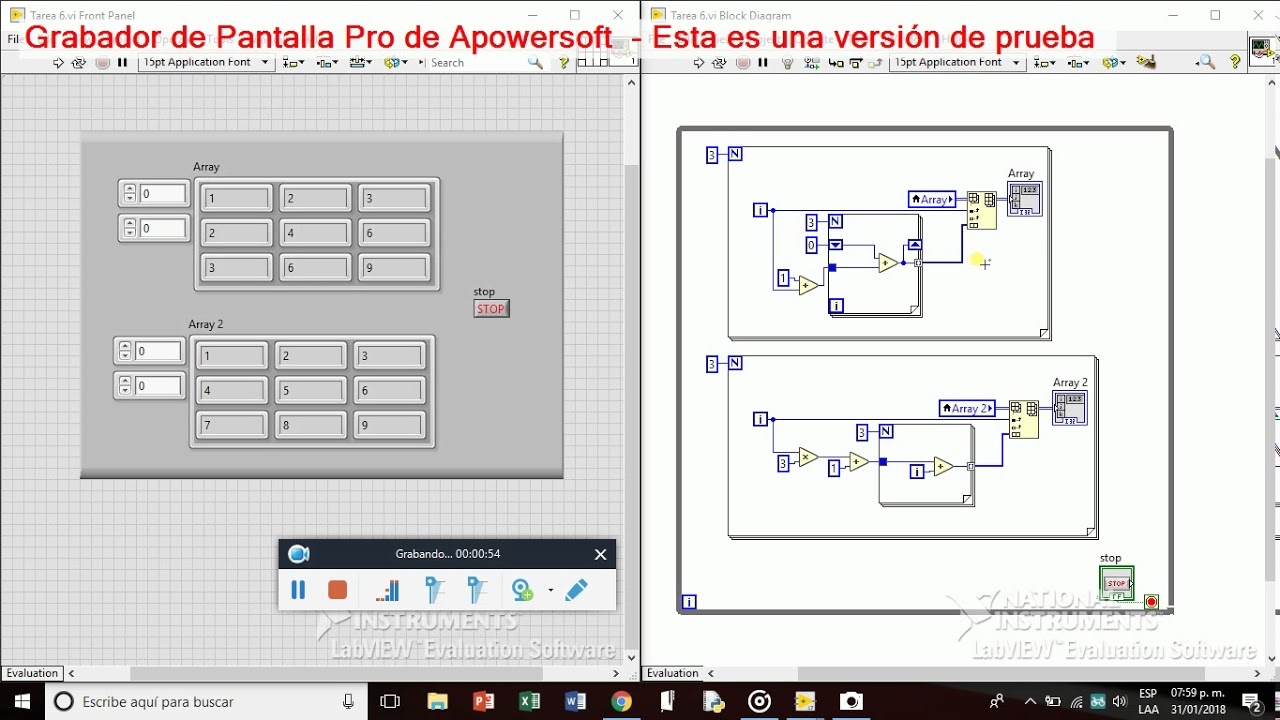
Task: Open Block Diagram font dropdown
Action: click(x=958, y=63)
